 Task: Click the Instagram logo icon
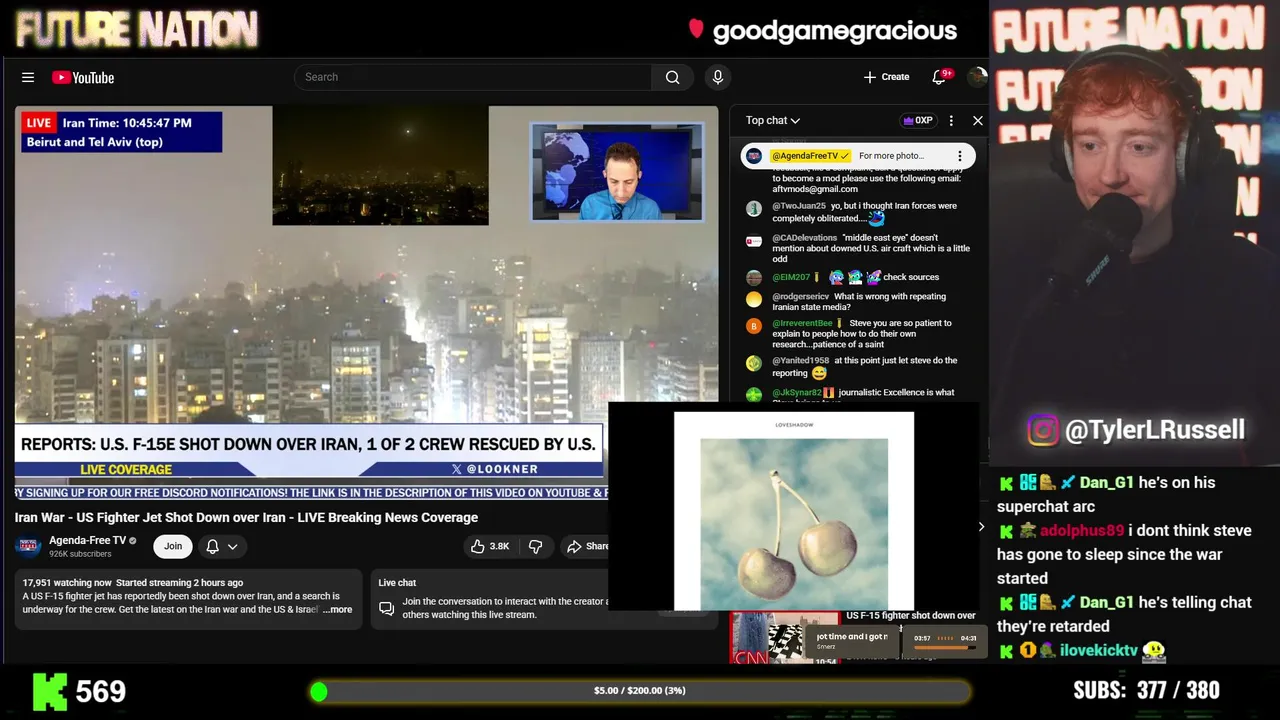(x=1043, y=430)
